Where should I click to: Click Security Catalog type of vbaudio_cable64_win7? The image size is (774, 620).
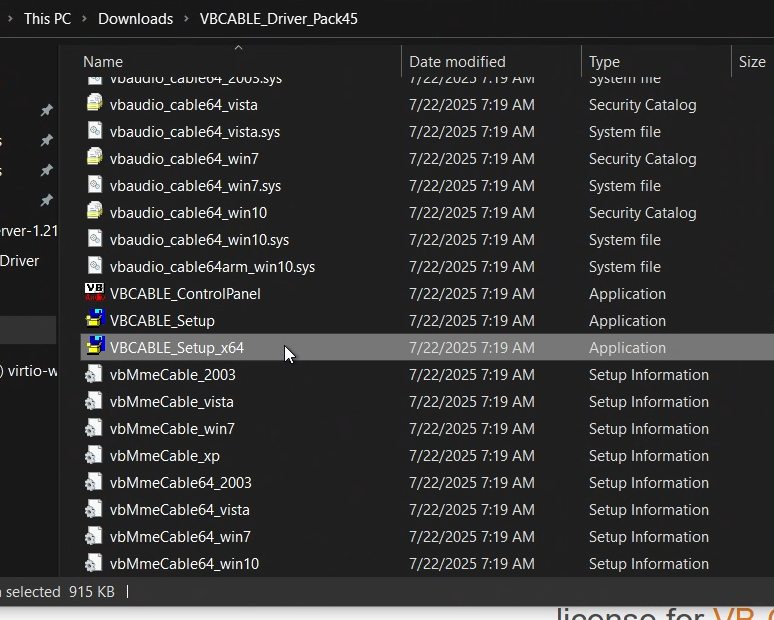[642, 158]
